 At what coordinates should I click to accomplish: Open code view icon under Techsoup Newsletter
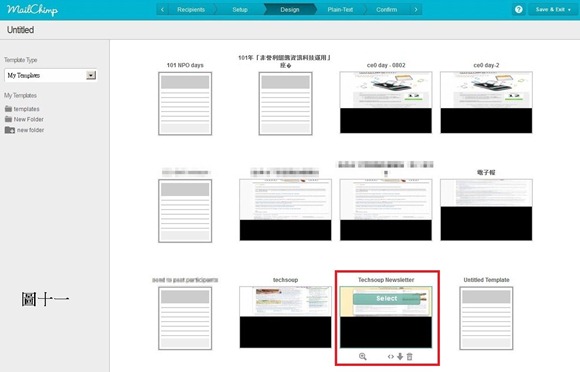coord(391,356)
